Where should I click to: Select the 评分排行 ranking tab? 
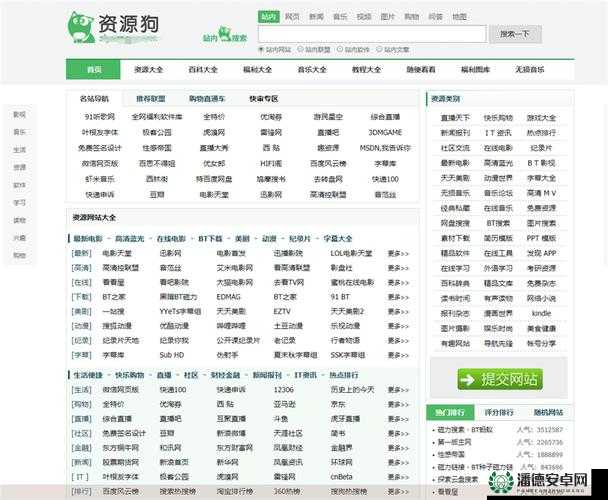pos(499,412)
